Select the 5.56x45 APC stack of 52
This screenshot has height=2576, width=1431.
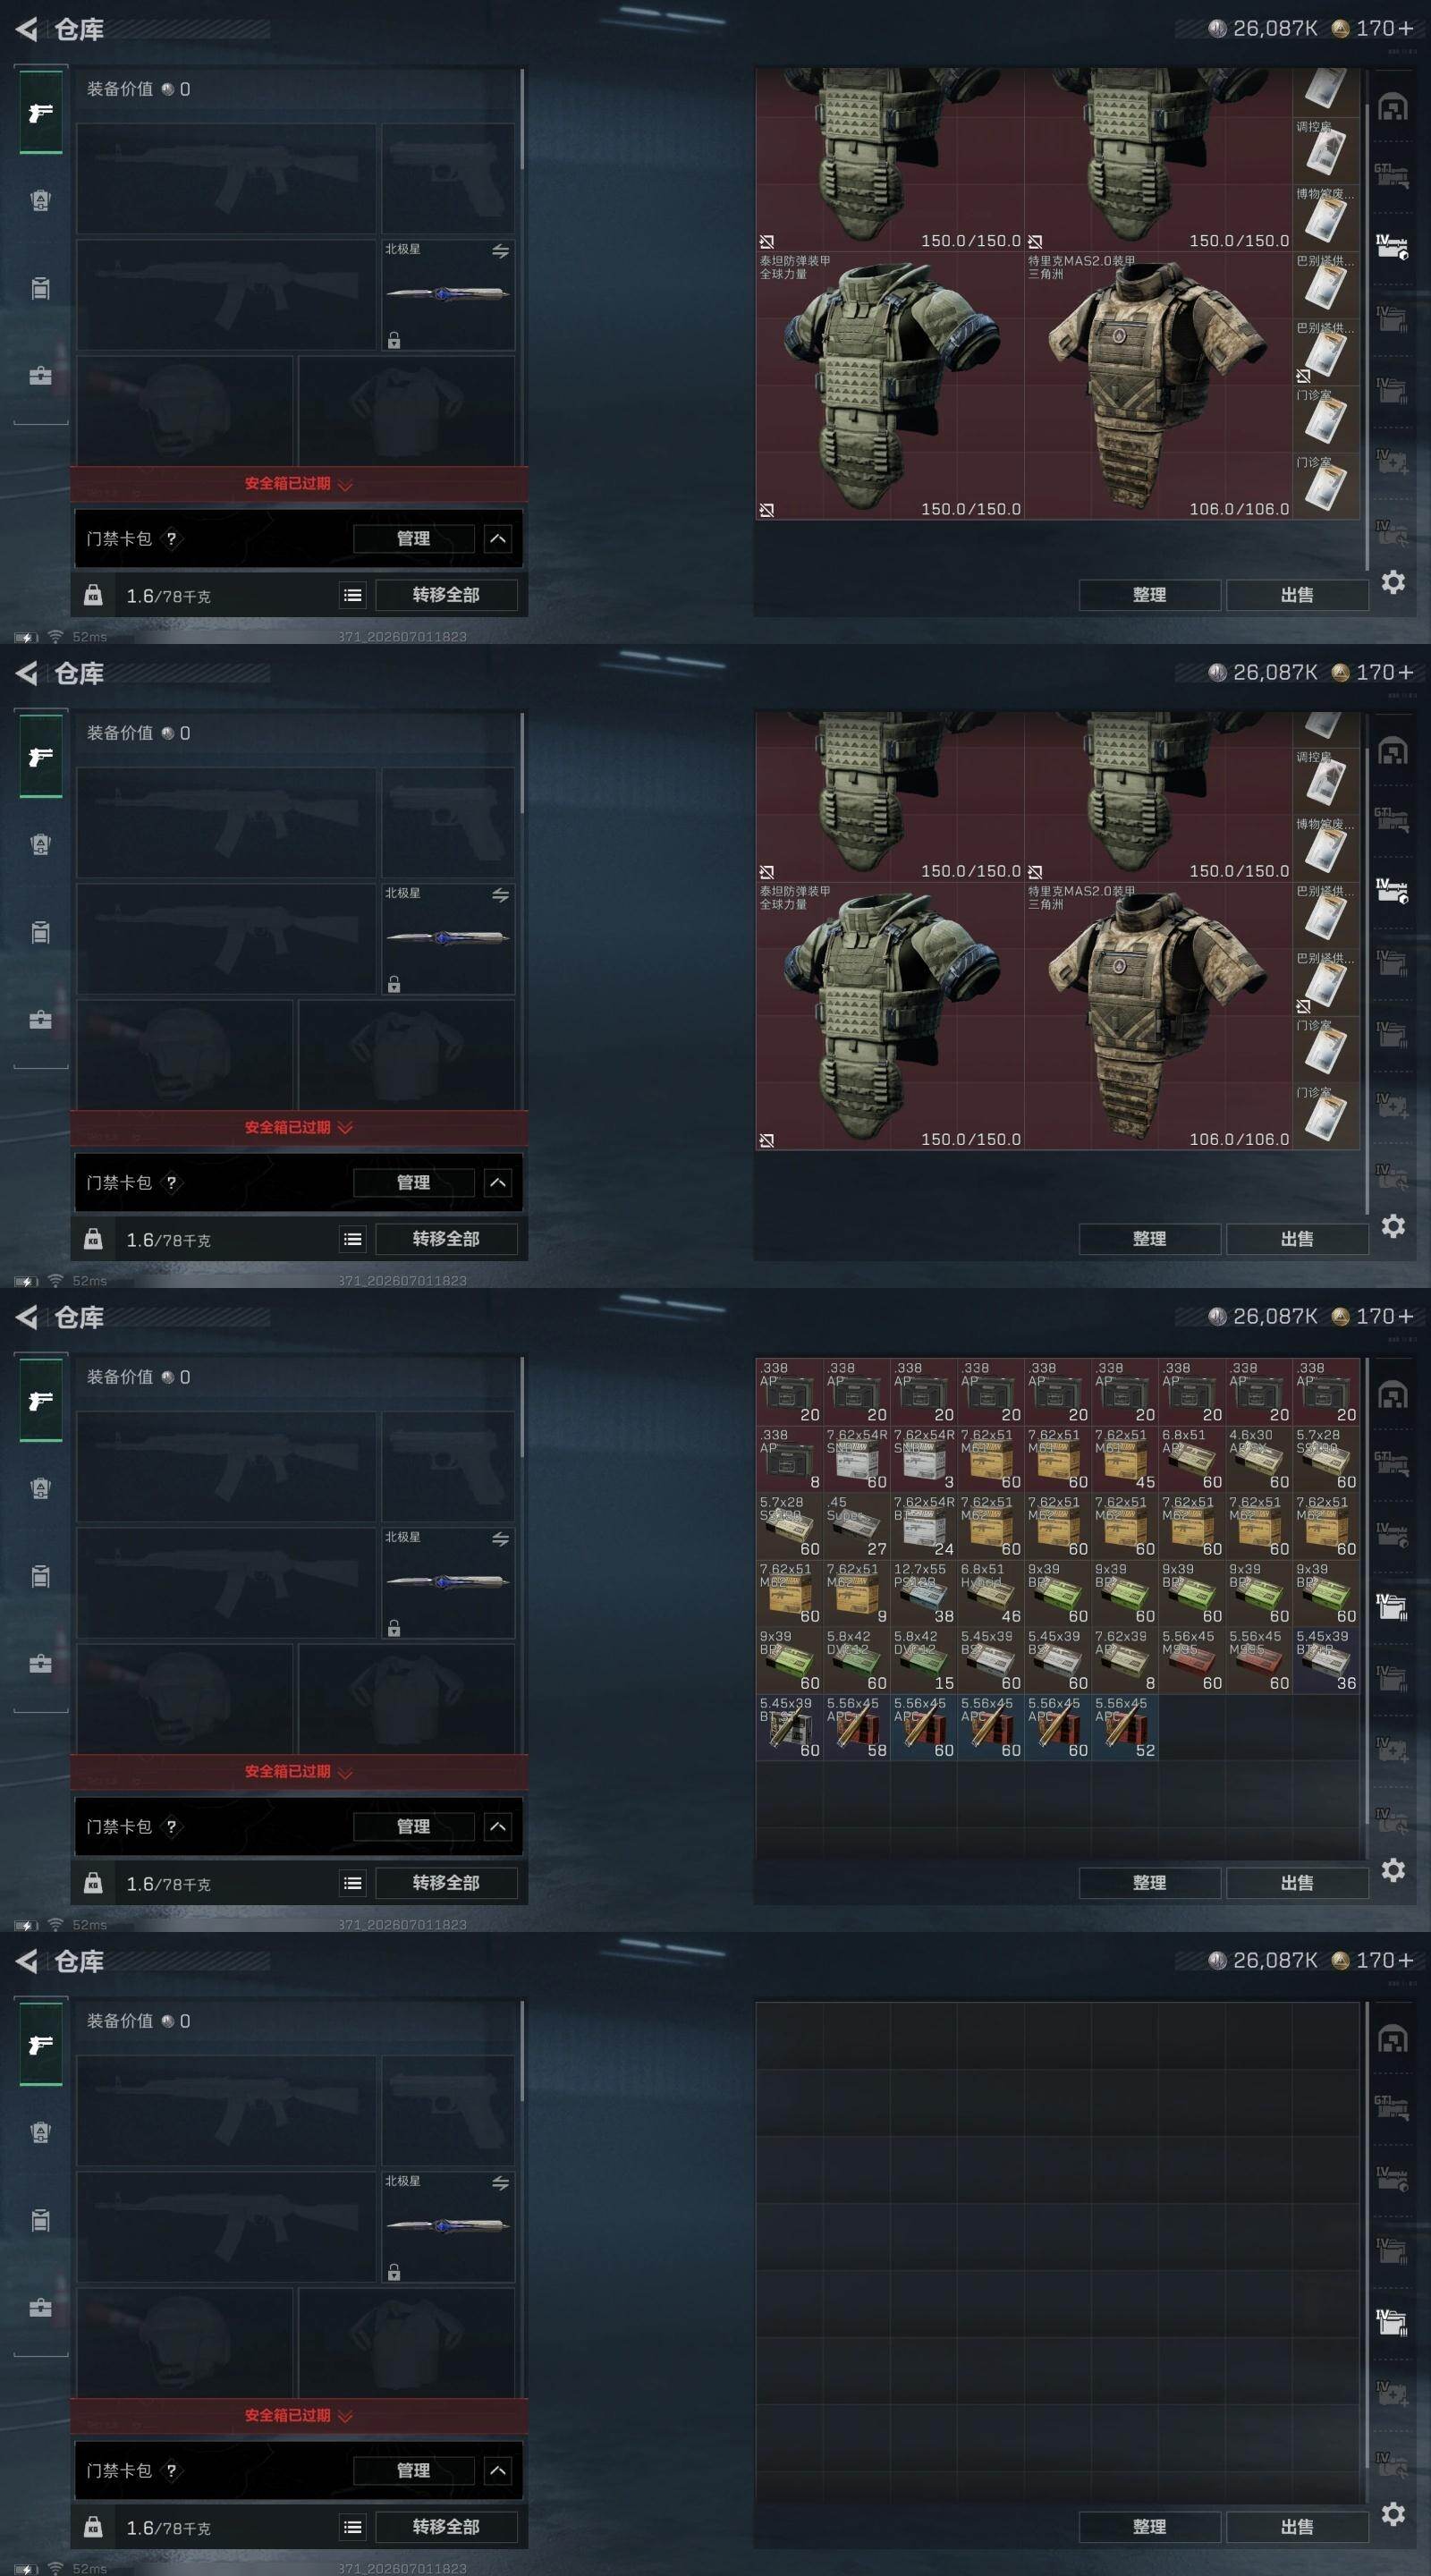click(1124, 1727)
